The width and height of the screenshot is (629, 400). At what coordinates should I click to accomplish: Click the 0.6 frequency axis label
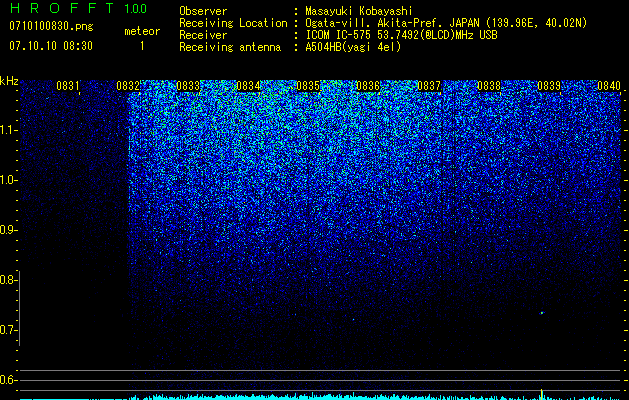click(8, 380)
